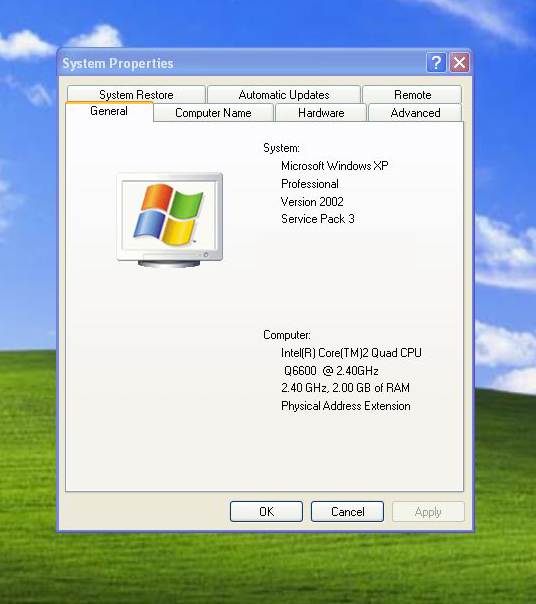Click the Physical Address Extension text
This screenshot has width=536, height=604.
[x=346, y=406]
